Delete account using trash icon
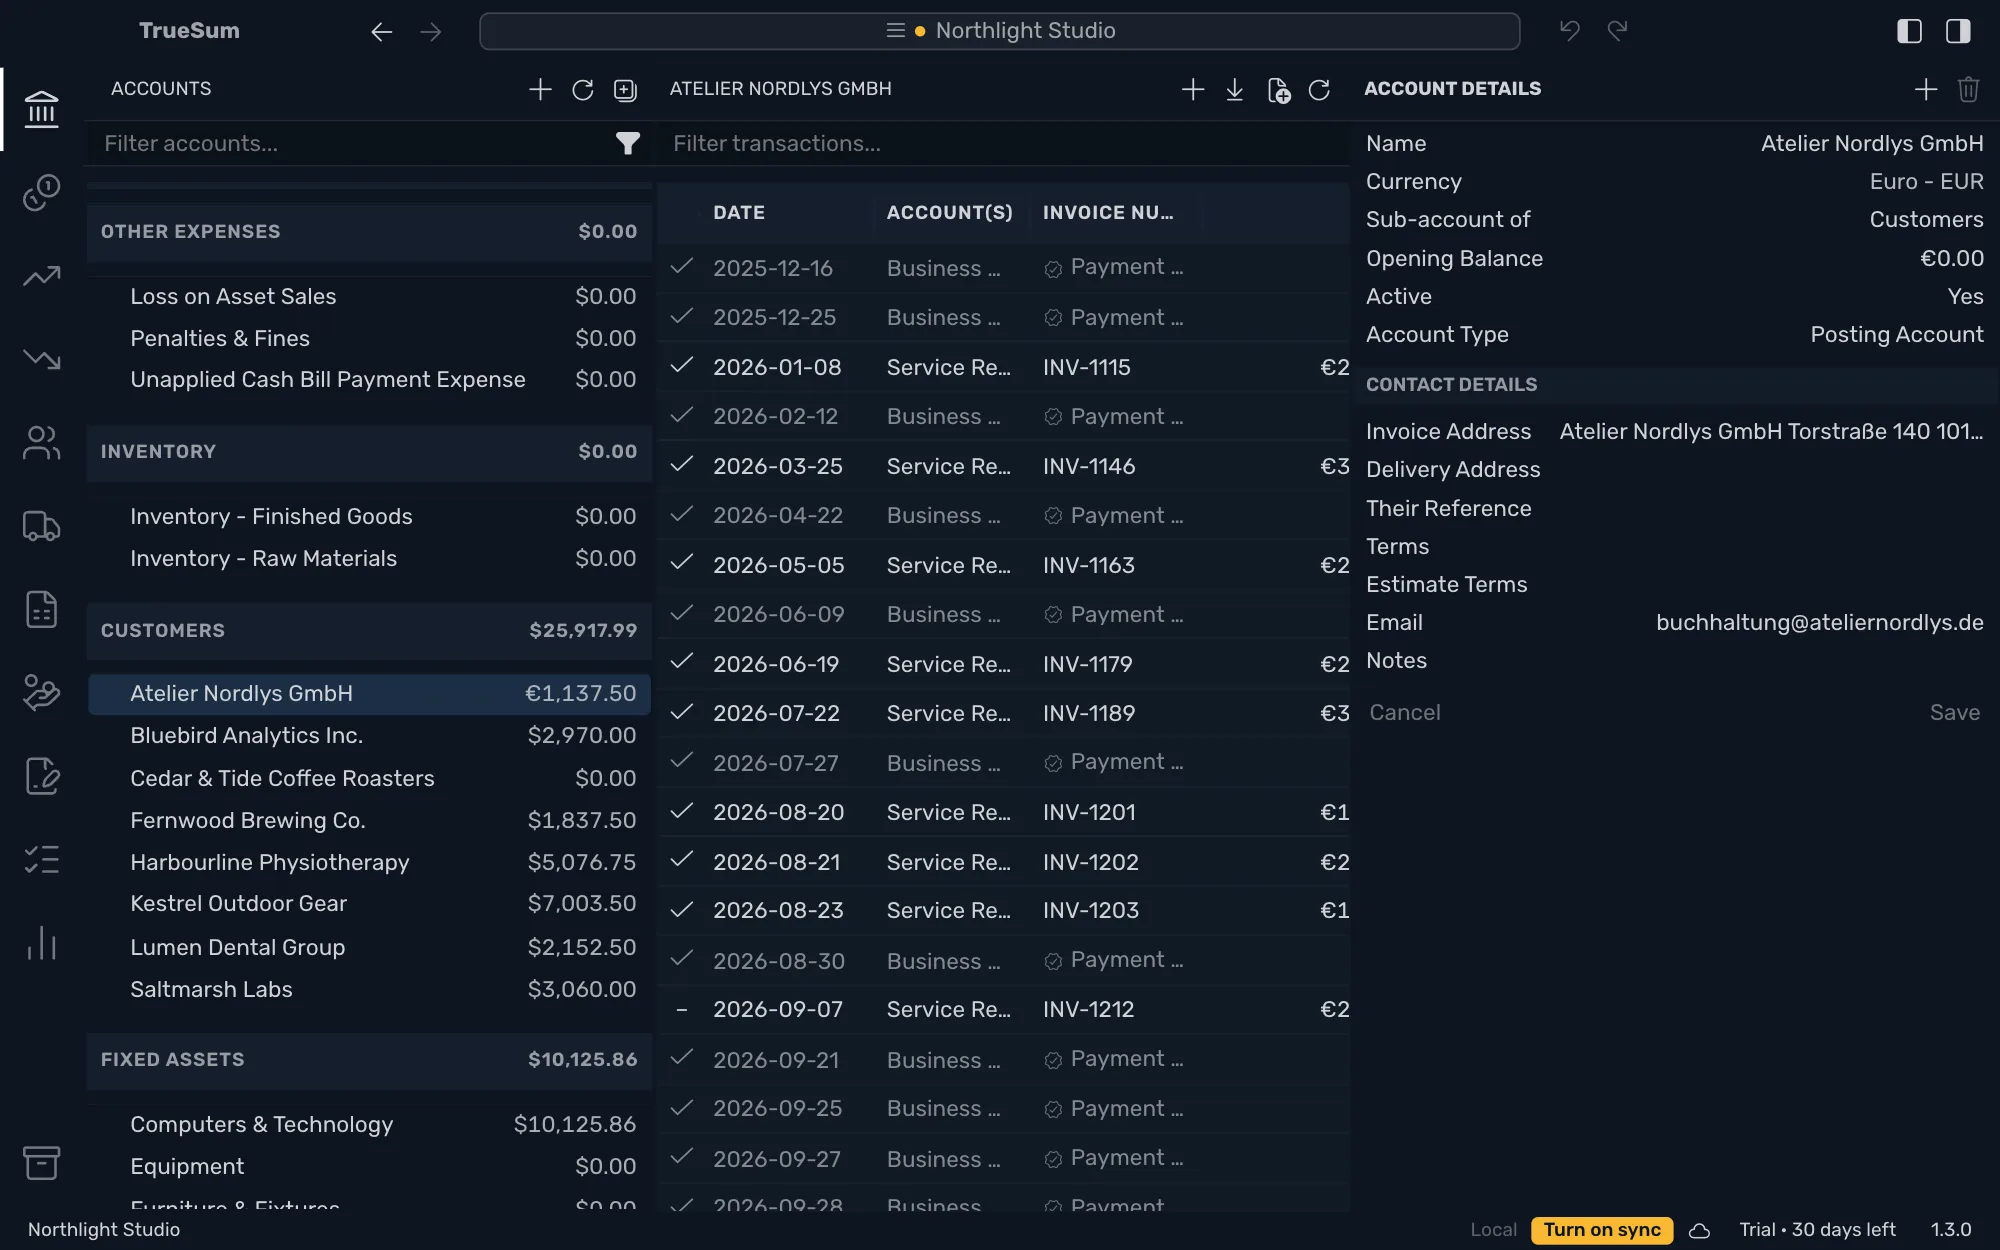 coord(1968,89)
